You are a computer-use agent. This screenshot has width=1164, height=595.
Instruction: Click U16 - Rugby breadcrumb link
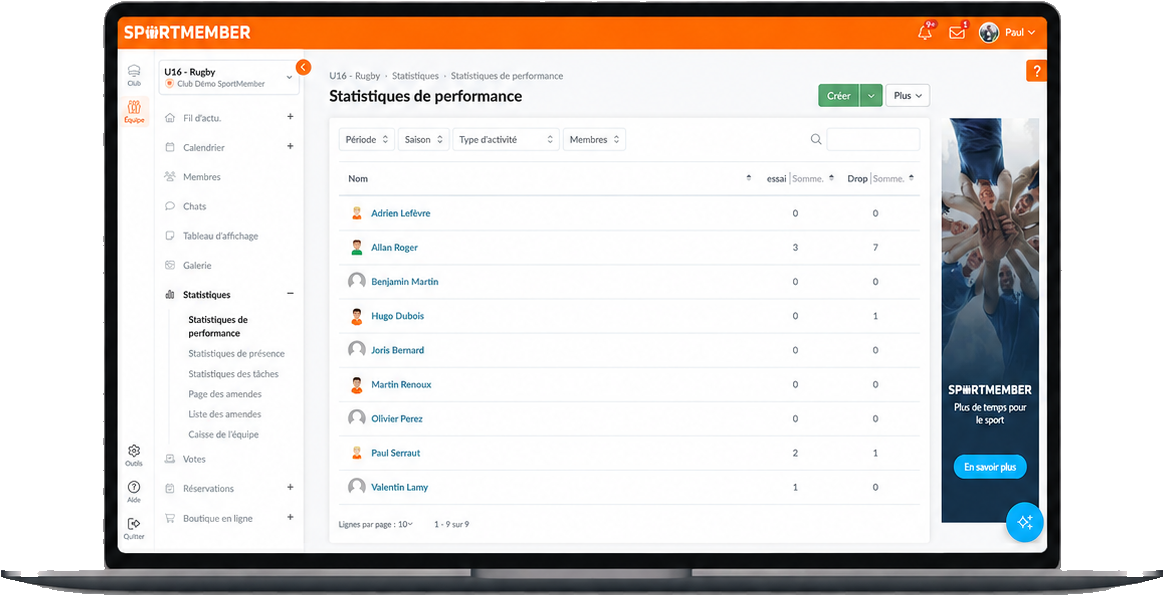coord(354,76)
